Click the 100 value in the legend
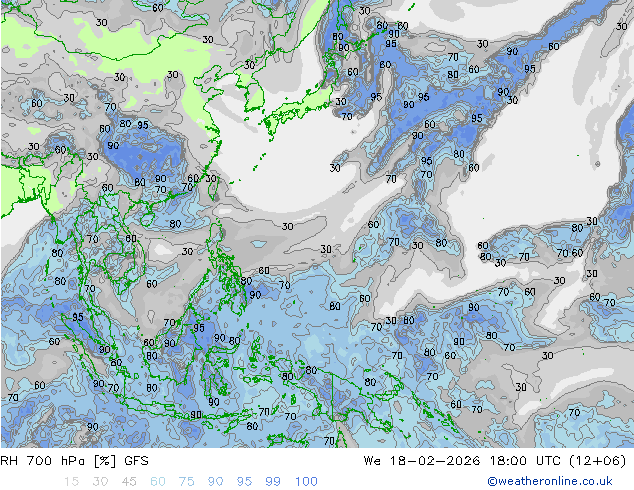634x490 pixels. pos(306,482)
